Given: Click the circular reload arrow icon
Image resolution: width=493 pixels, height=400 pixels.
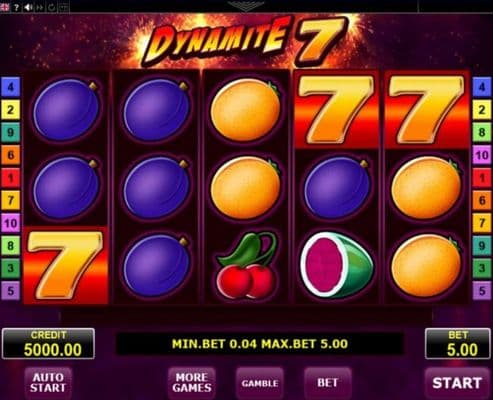Looking at the screenshot, I should click(51, 7).
